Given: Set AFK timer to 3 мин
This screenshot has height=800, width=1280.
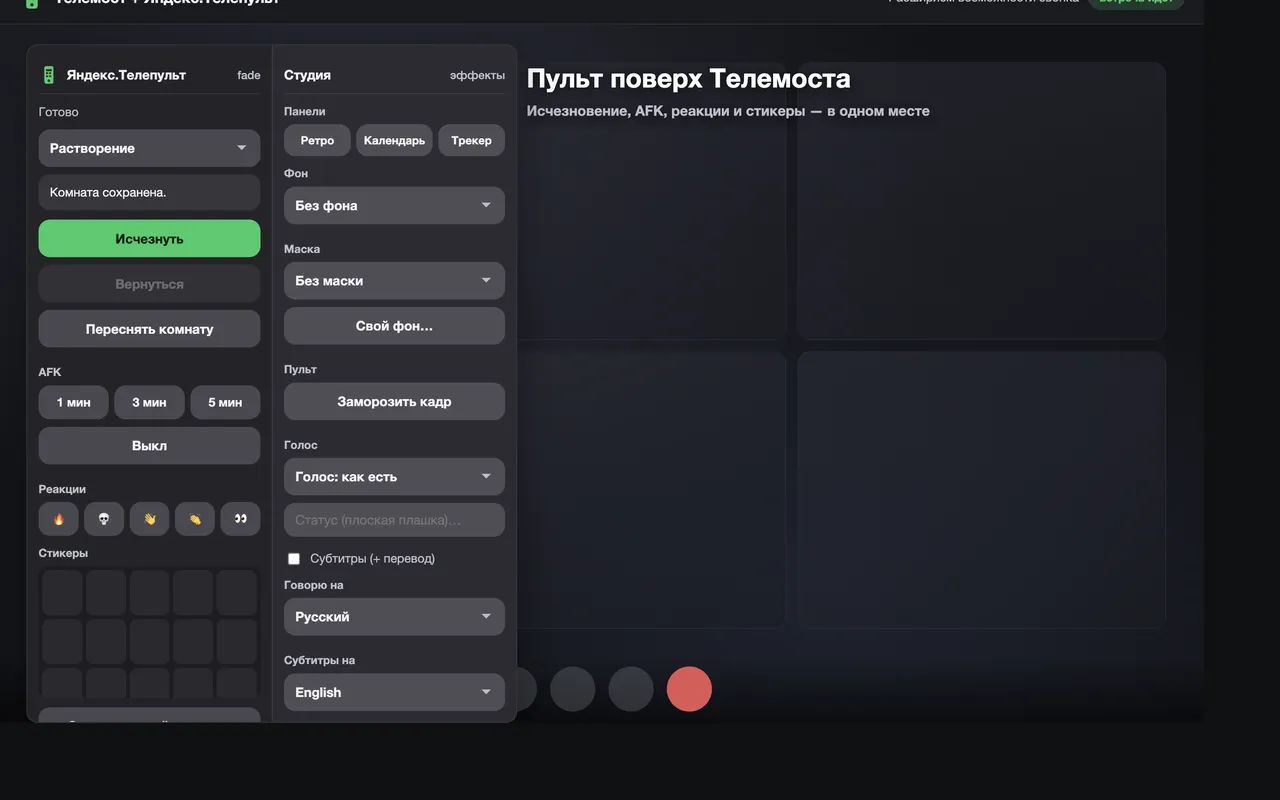Looking at the screenshot, I should 149,402.
